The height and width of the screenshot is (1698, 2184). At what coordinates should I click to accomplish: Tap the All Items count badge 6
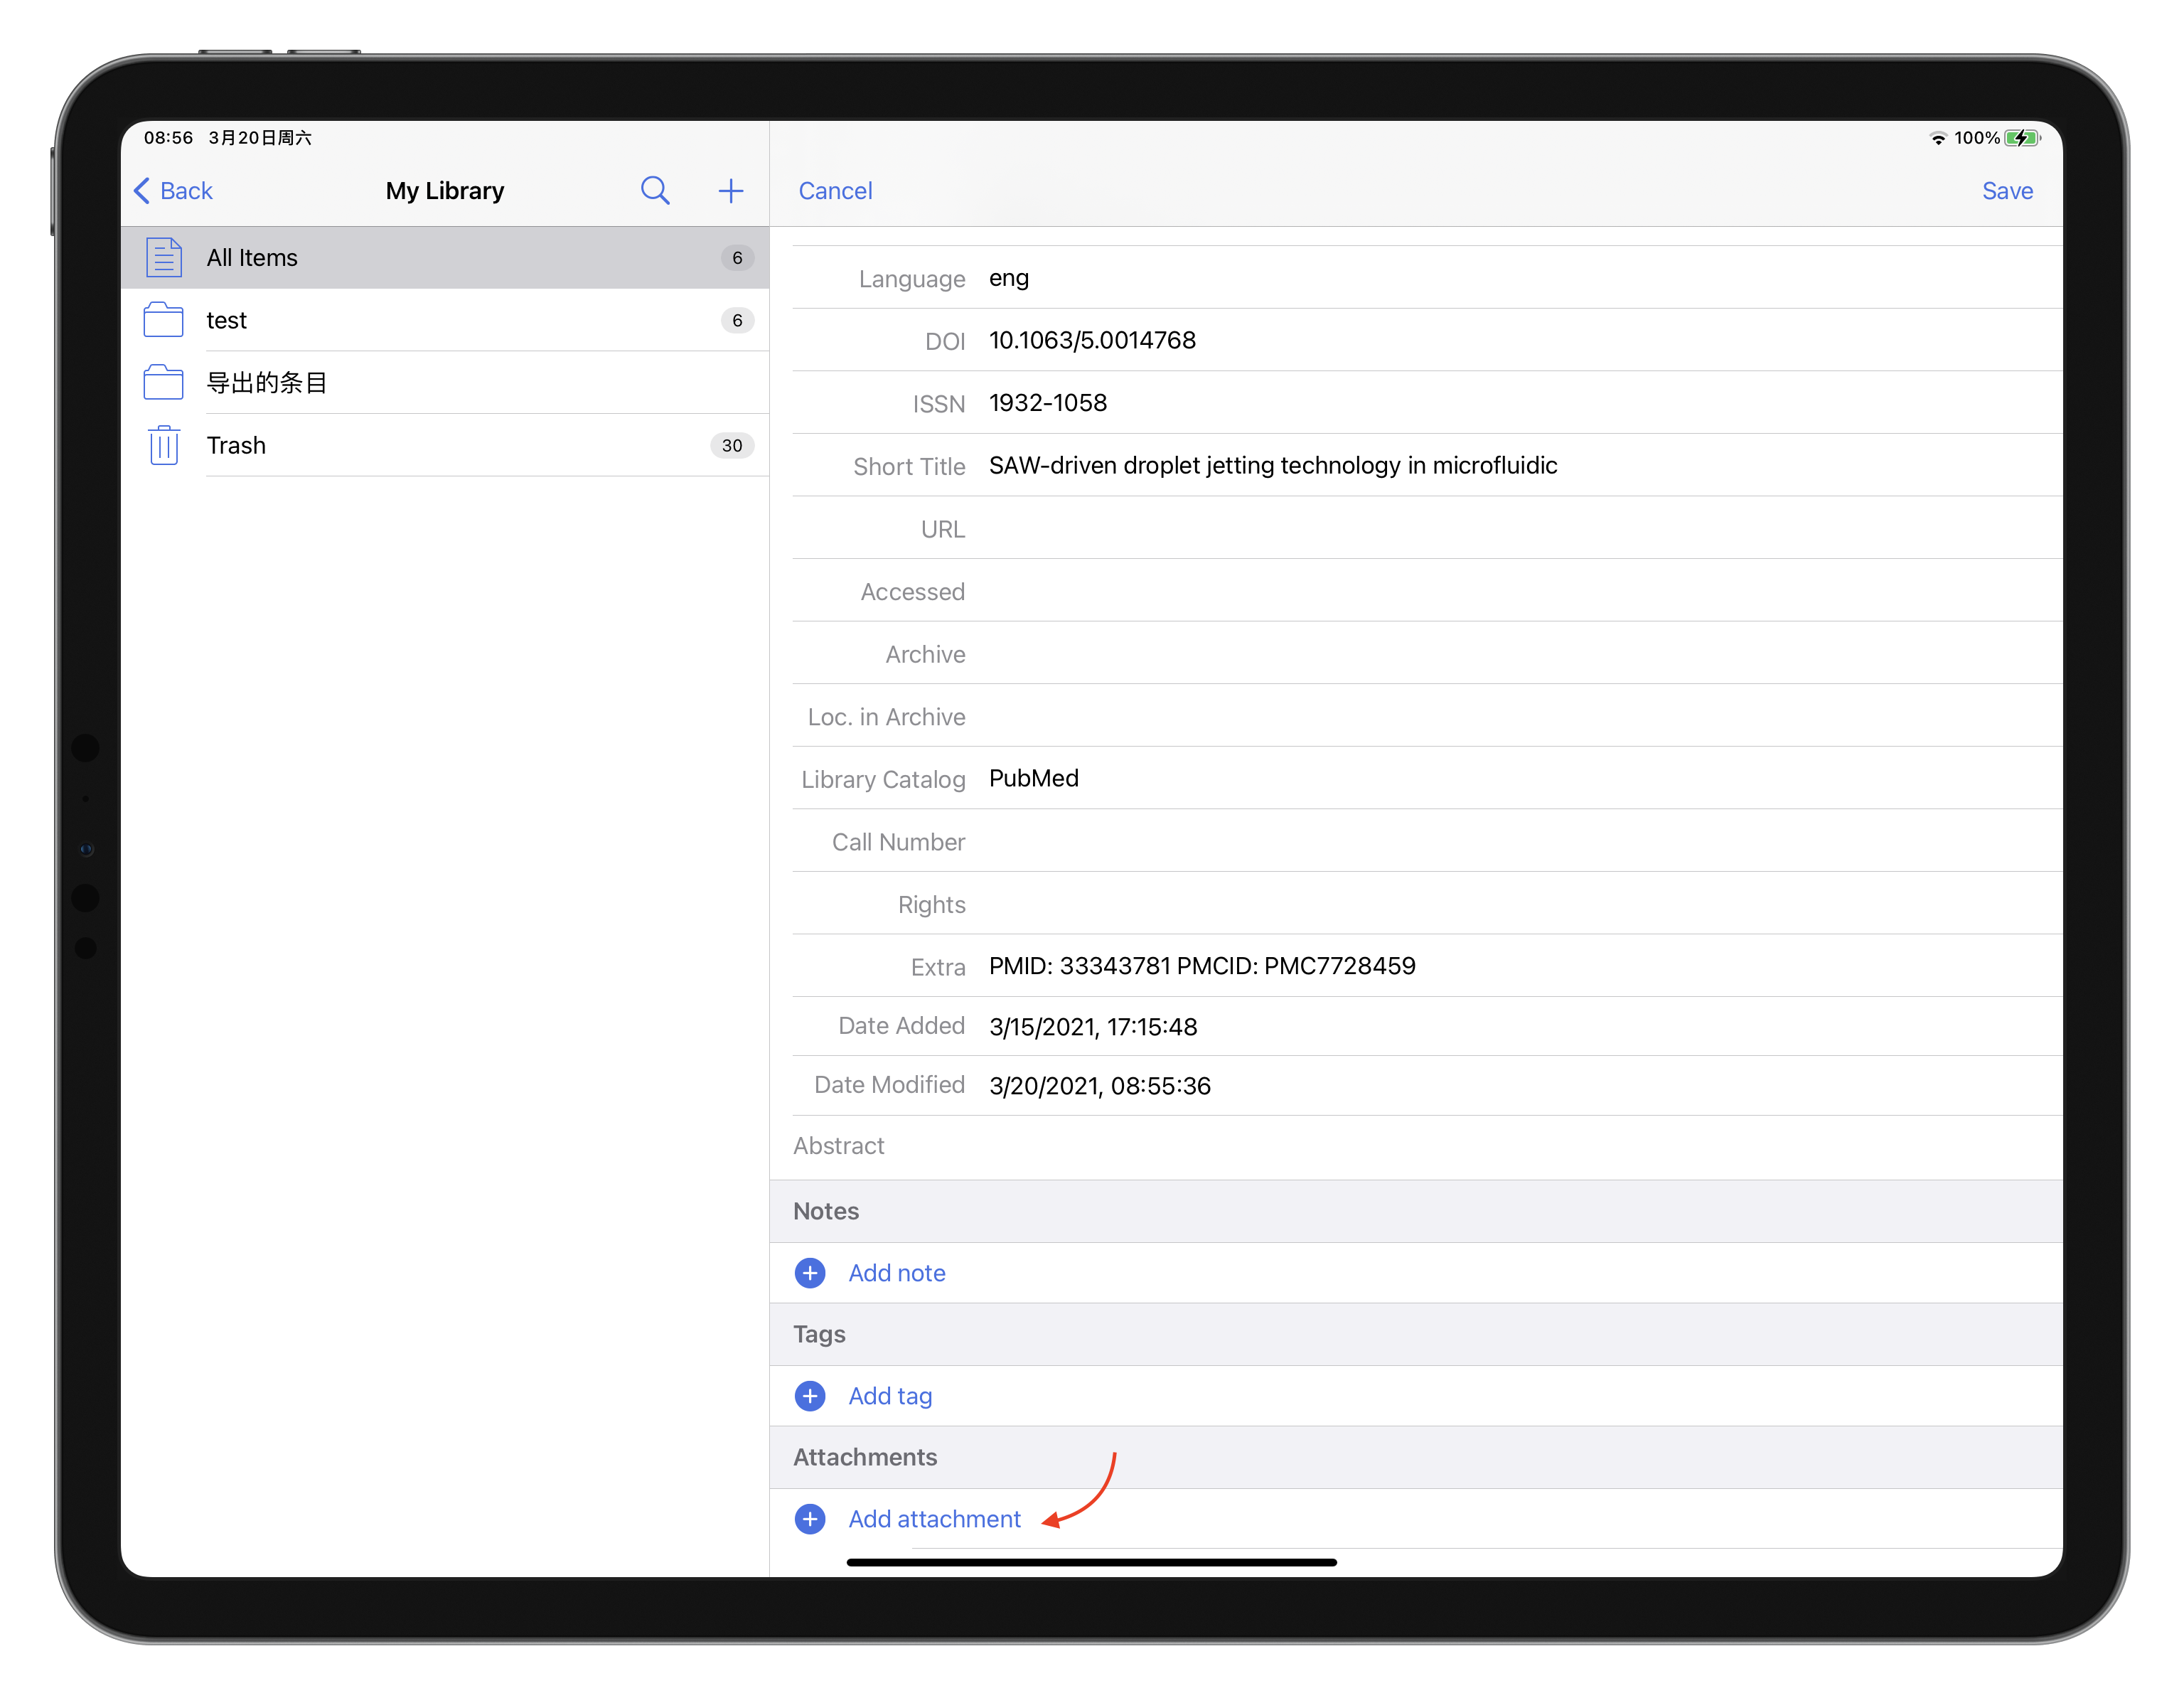click(737, 258)
